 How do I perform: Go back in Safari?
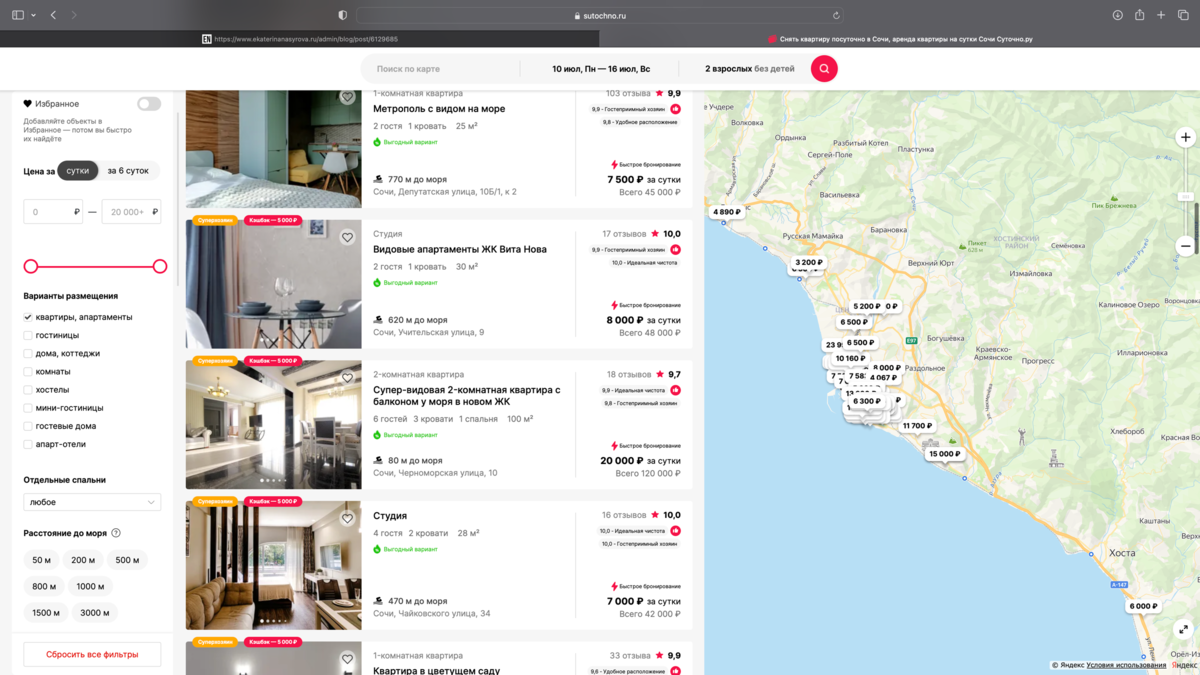click(x=53, y=15)
